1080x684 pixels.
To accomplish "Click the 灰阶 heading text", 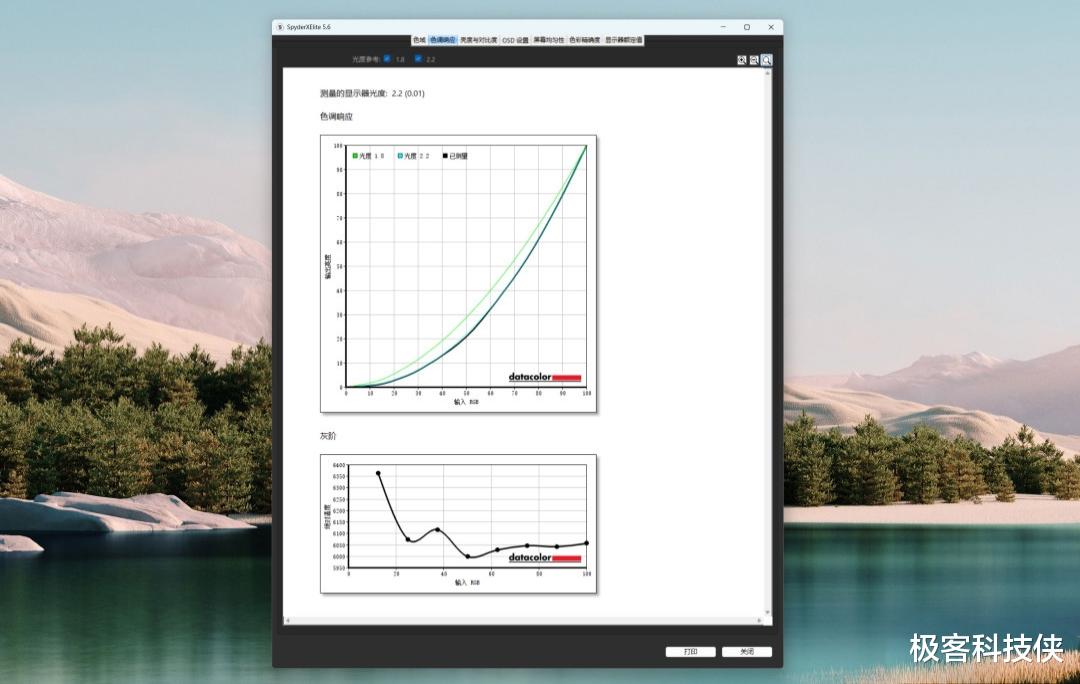I will click(328, 436).
